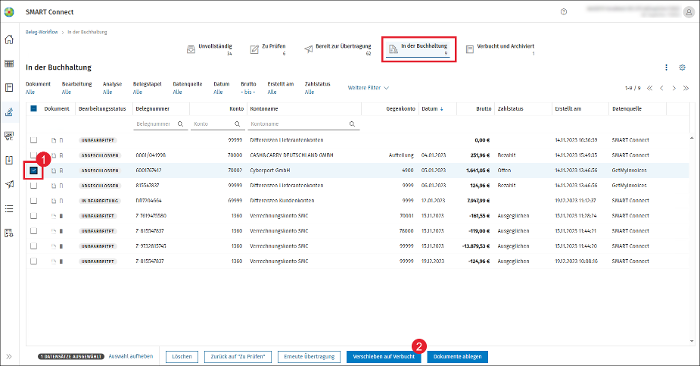Click Auswahl aufheben link

pos(131,356)
